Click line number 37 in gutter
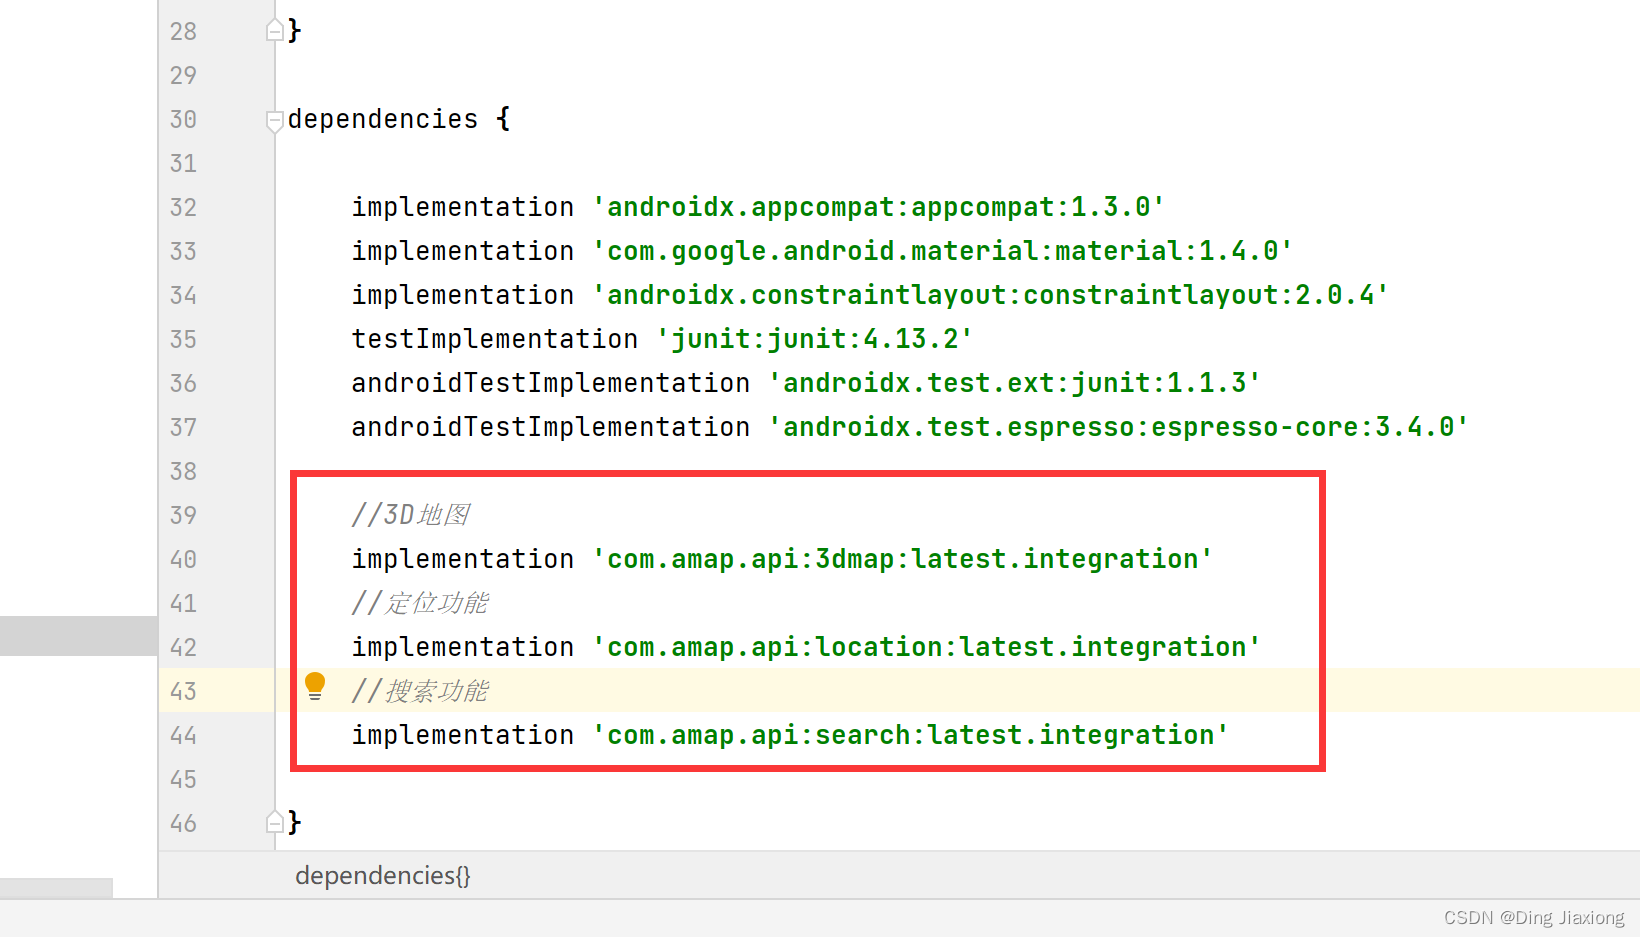1640x937 pixels. (x=183, y=427)
